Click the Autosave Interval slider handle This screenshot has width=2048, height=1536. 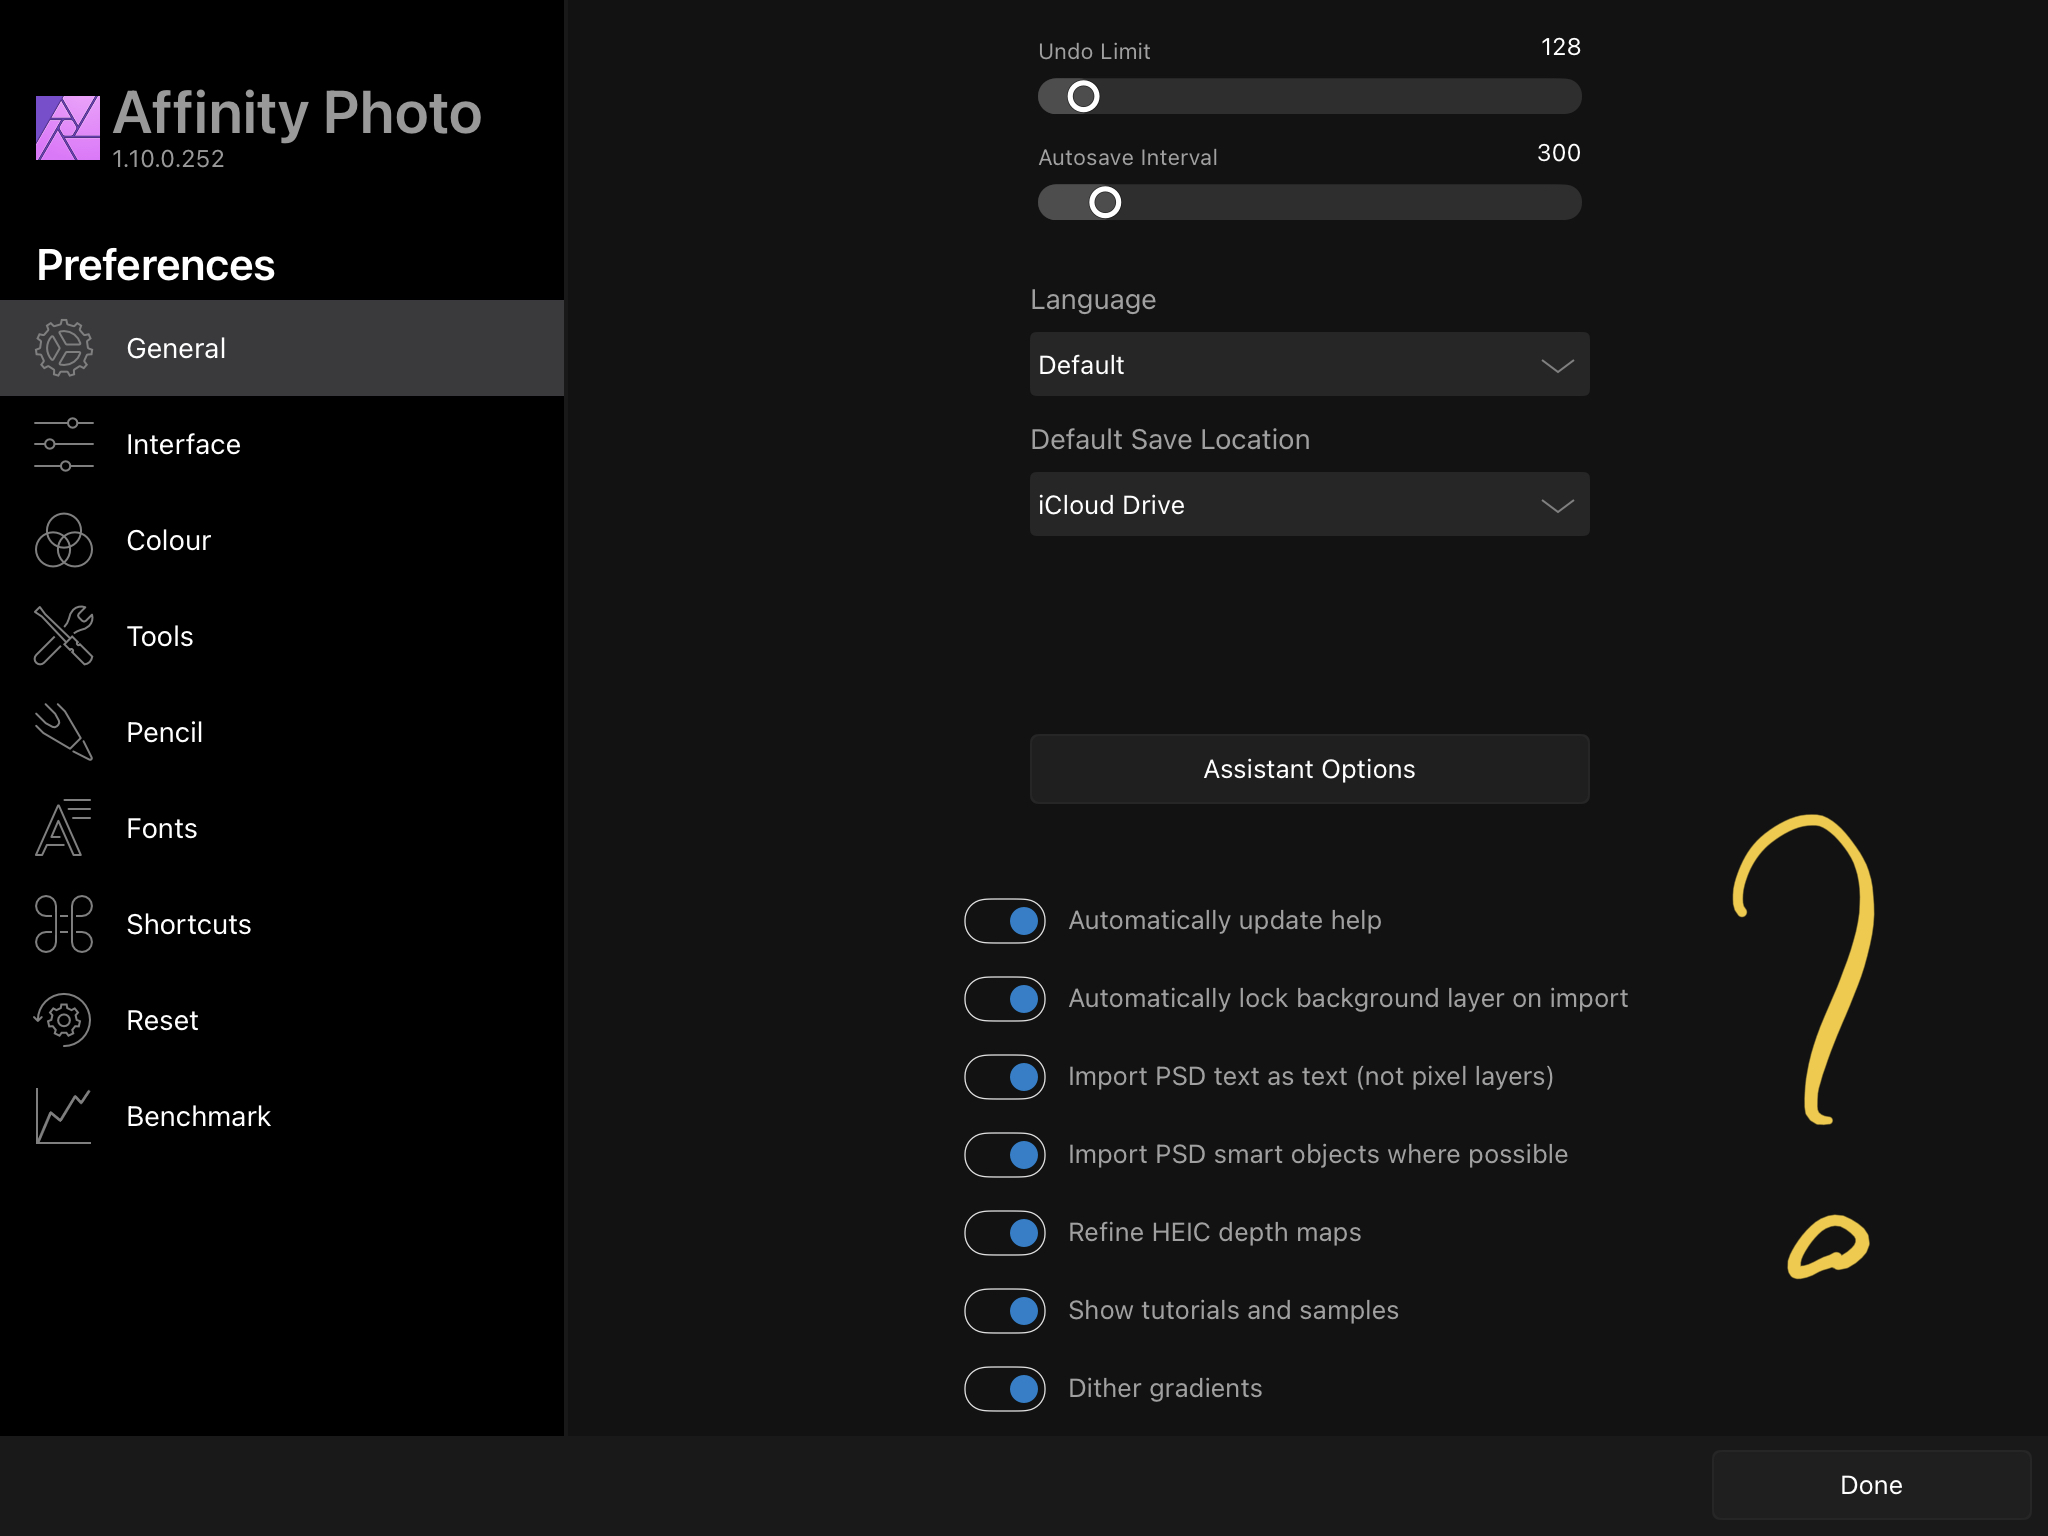click(x=1105, y=202)
